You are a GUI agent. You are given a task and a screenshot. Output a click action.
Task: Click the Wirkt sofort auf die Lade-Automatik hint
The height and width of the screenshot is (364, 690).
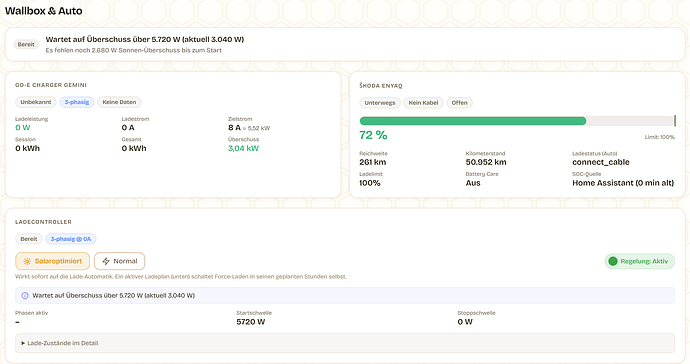(181, 277)
